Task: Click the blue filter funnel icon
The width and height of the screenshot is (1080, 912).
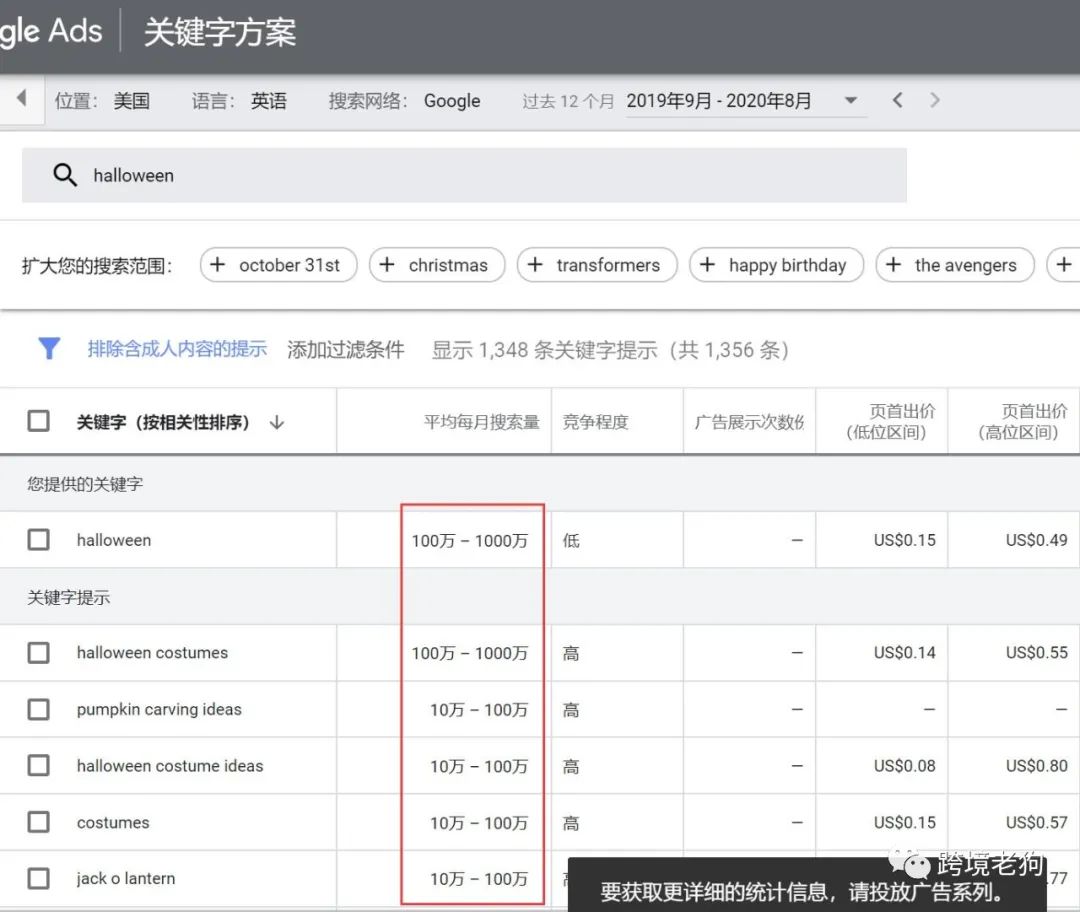Action: coord(48,349)
